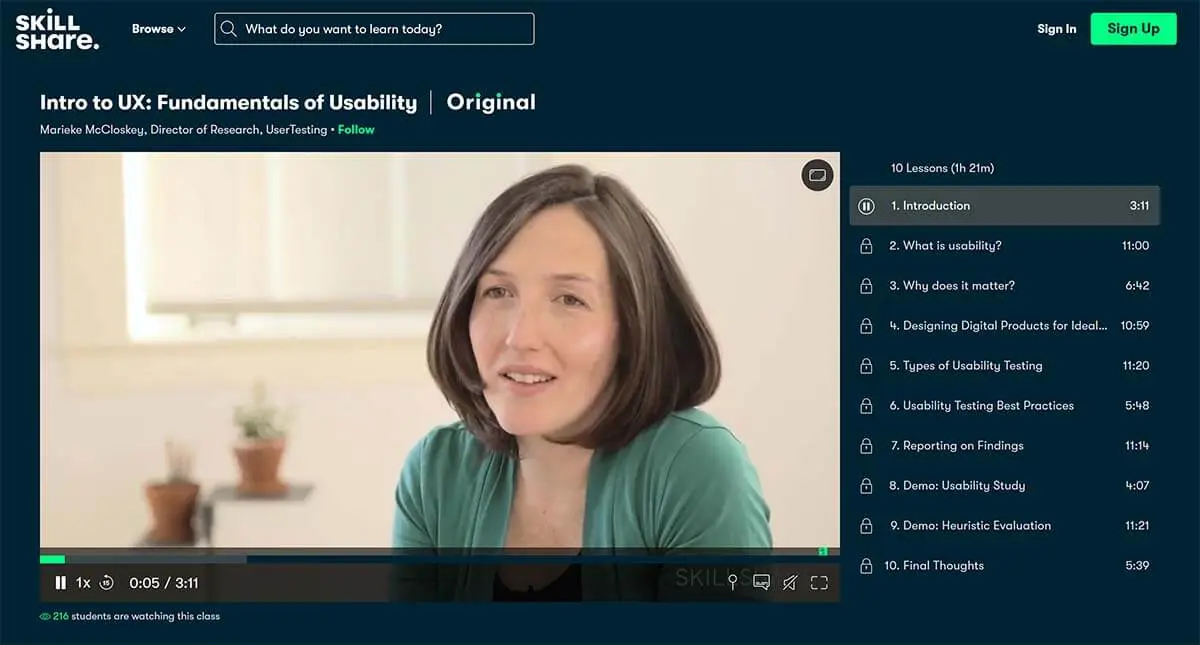Change the 1x playback speed
Image resolution: width=1200 pixels, height=645 pixels.
point(83,583)
